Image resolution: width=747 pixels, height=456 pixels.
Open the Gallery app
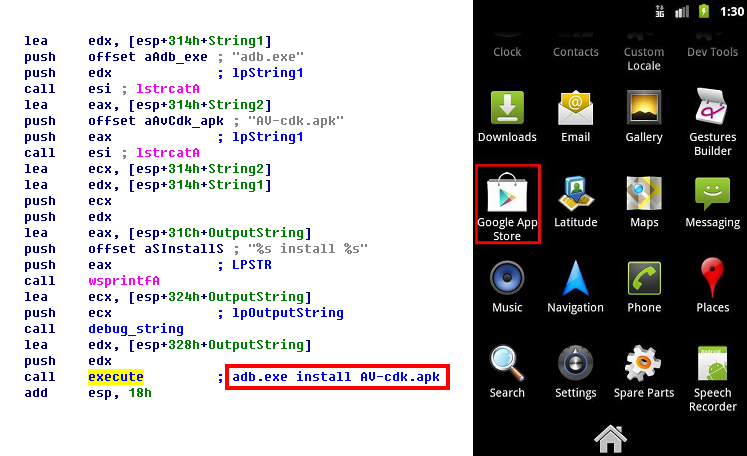(x=644, y=116)
